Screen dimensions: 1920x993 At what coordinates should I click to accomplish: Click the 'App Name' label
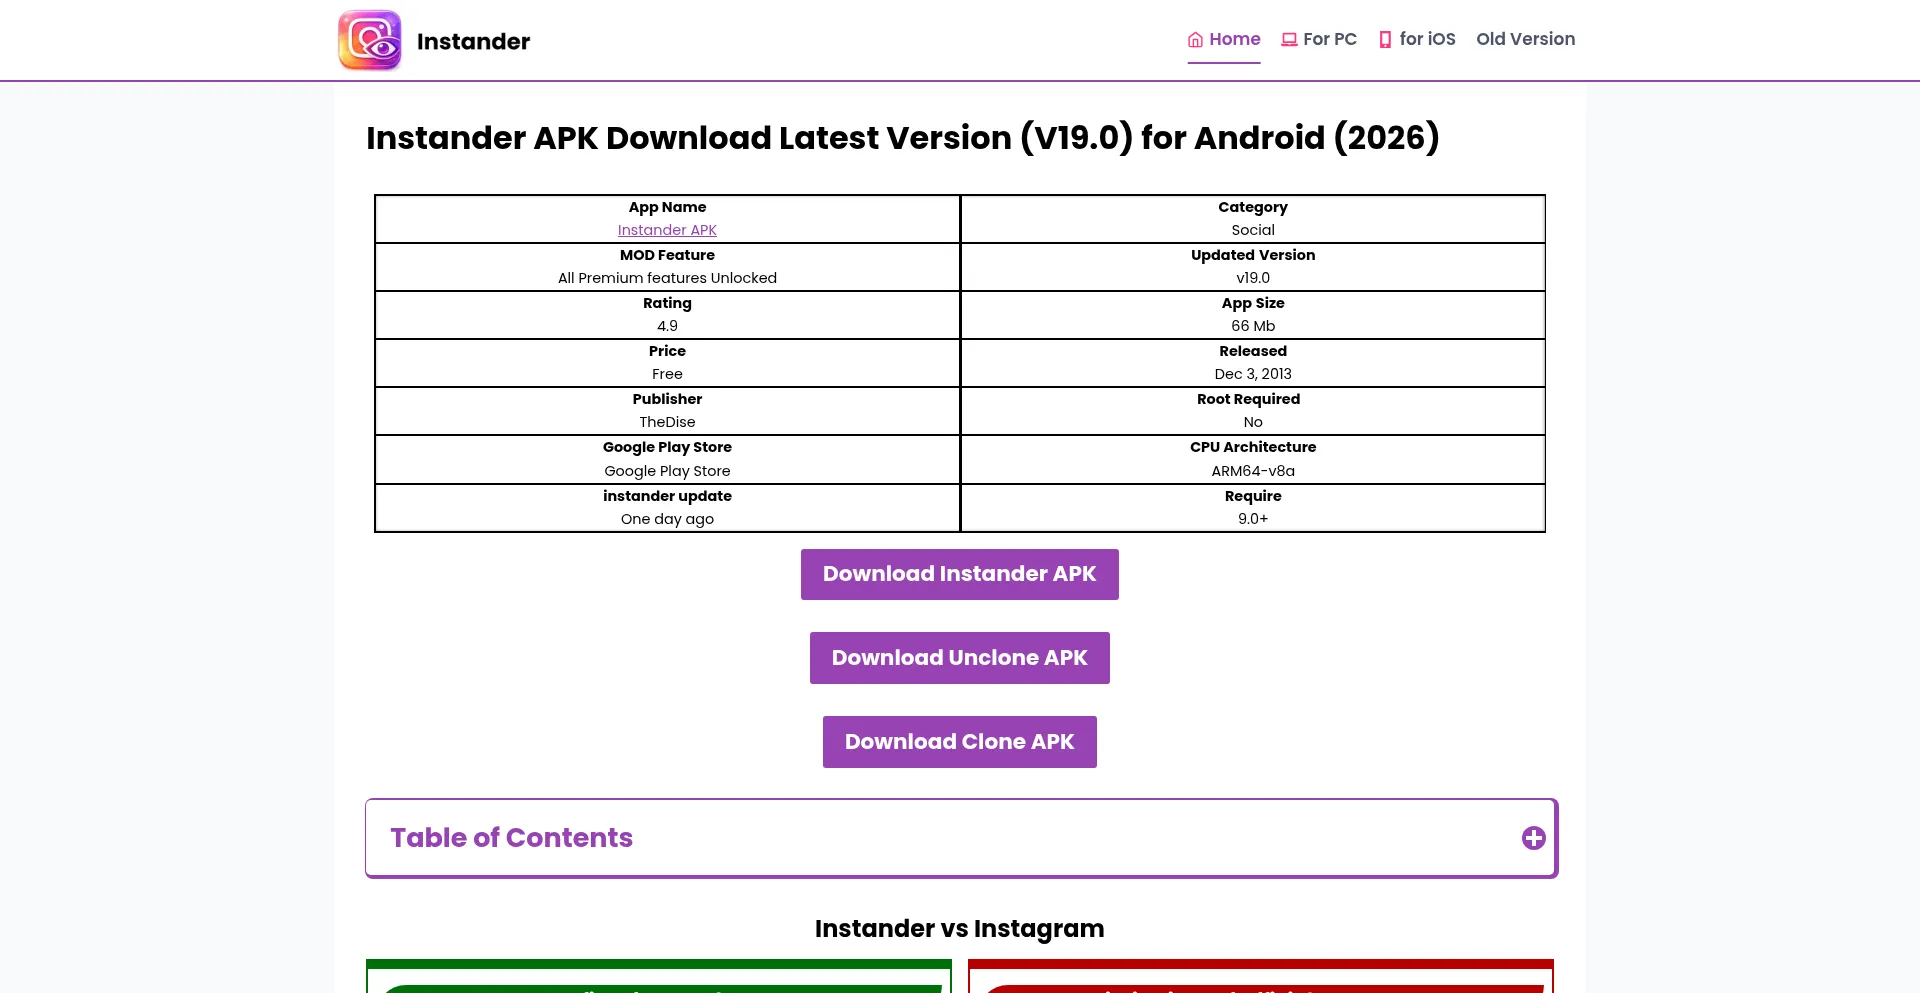[667, 207]
